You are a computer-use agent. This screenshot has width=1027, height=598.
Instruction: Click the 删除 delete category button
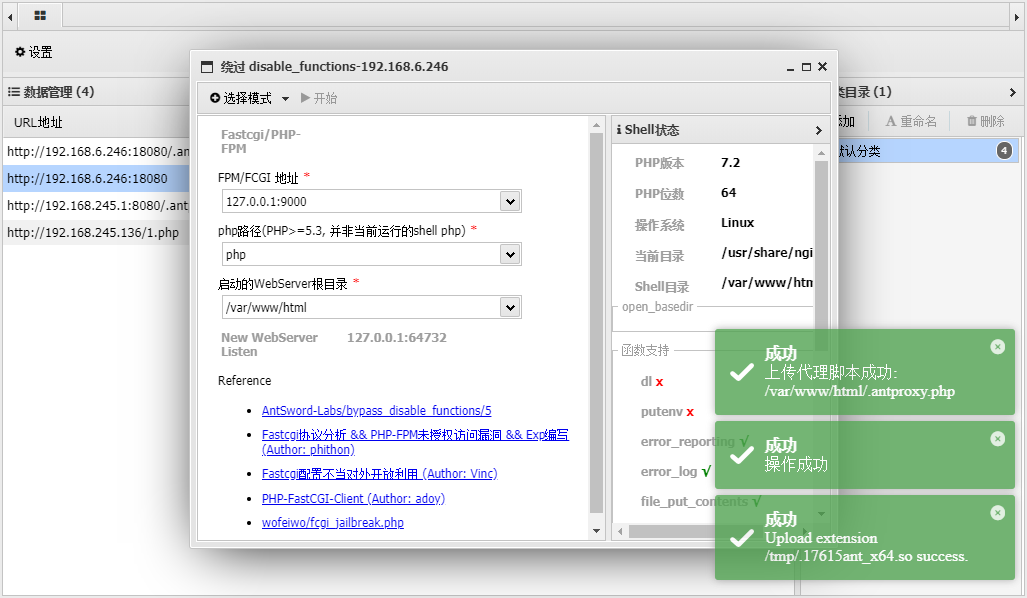coord(985,121)
